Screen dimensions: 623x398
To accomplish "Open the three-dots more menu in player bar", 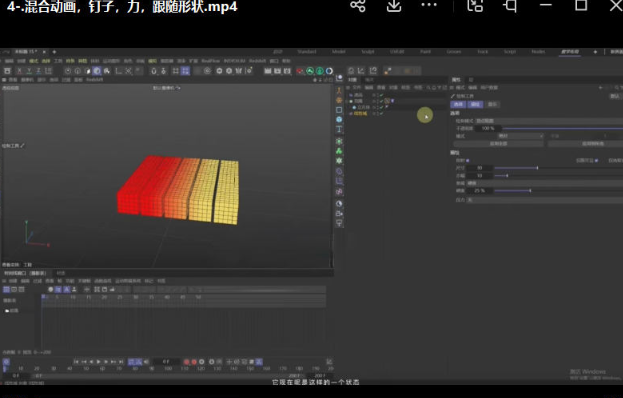I will click(x=429, y=5).
